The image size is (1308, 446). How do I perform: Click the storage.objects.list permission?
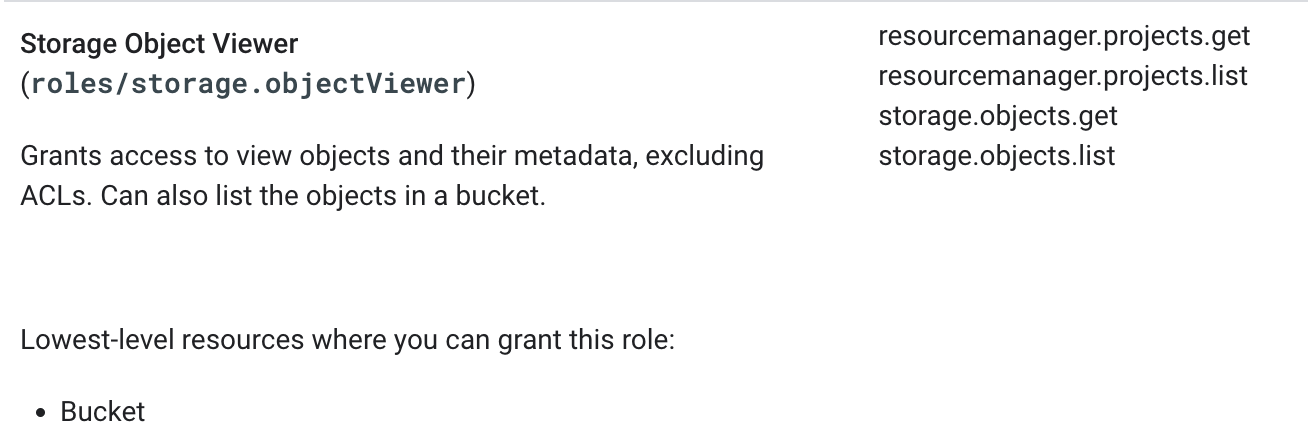tap(996, 156)
